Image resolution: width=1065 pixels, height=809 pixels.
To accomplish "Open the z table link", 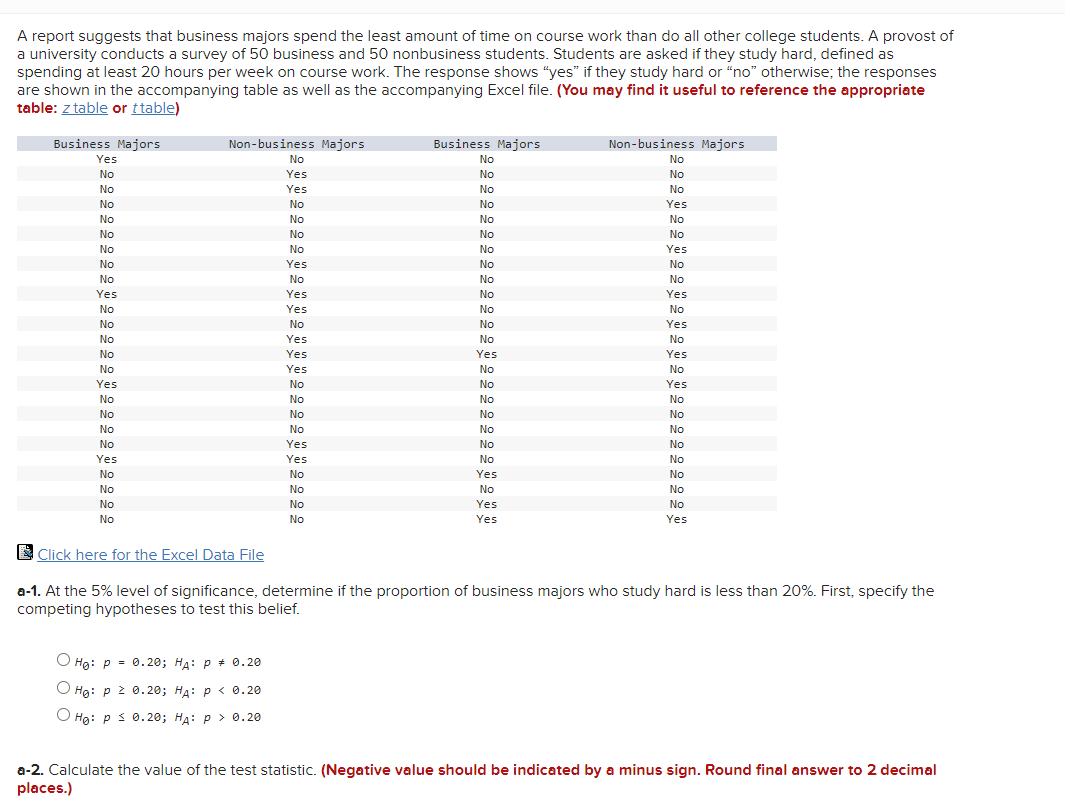I will 85,108.
